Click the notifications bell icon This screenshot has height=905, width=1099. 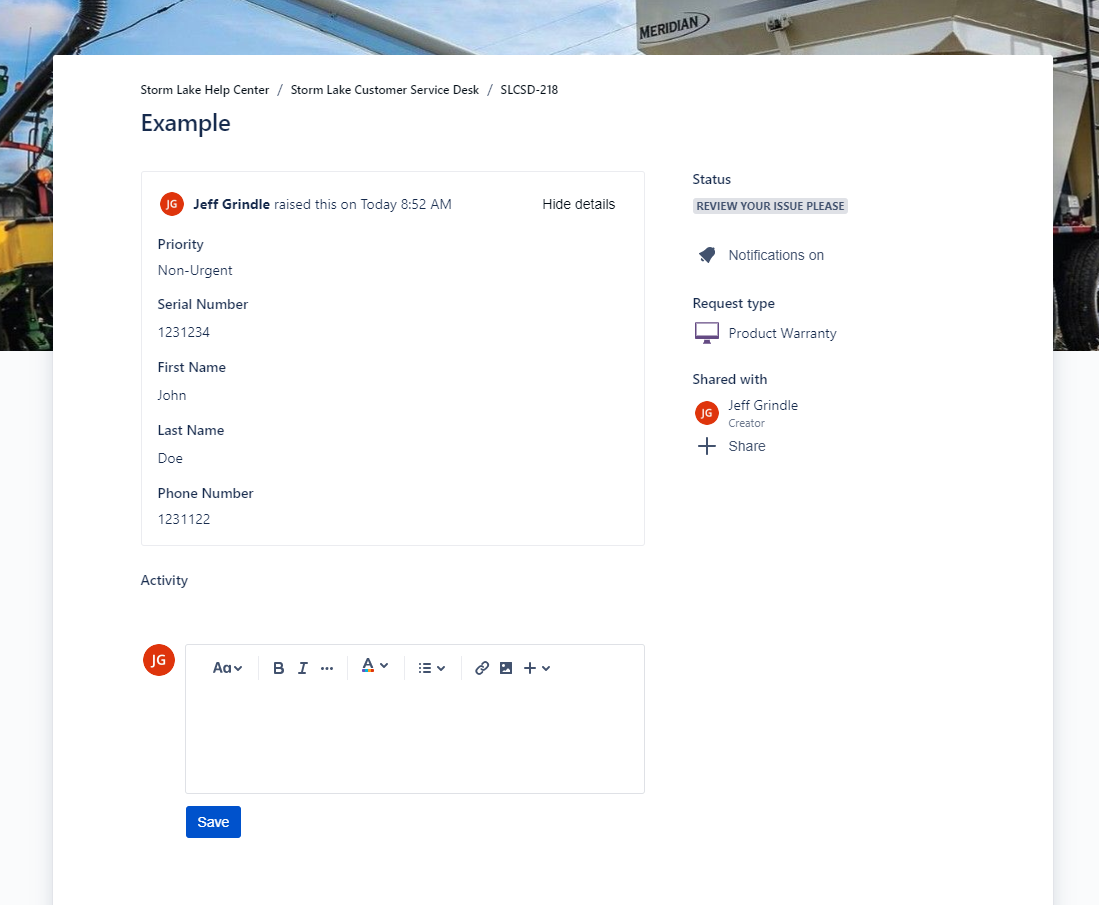[707, 255]
